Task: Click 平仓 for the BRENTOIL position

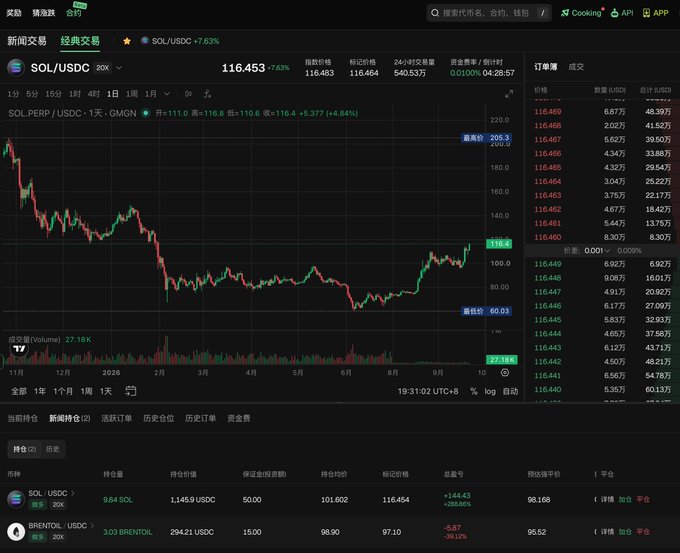Action: click(x=643, y=531)
